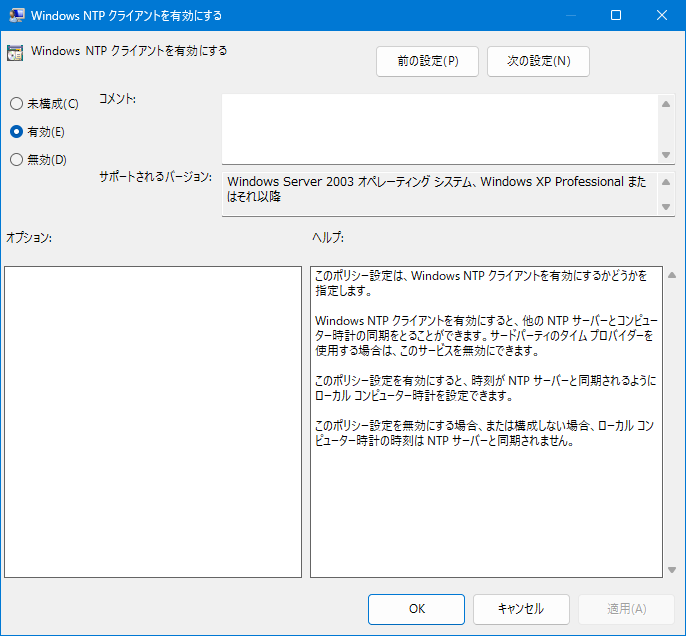Click help pane scroll up arrow
This screenshot has height=636, width=686.
click(x=672, y=275)
